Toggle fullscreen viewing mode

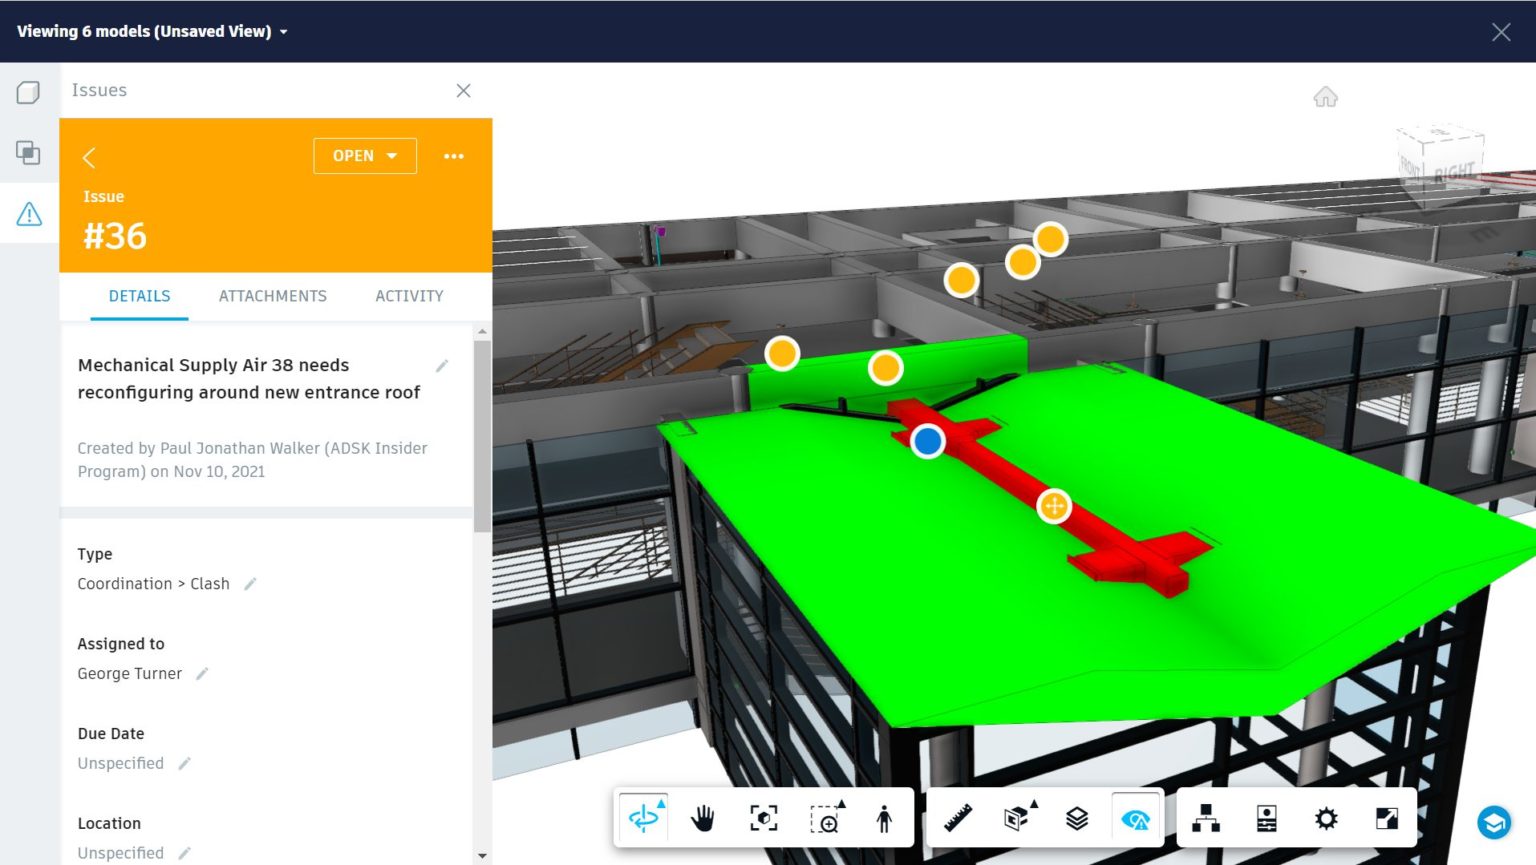click(1387, 817)
